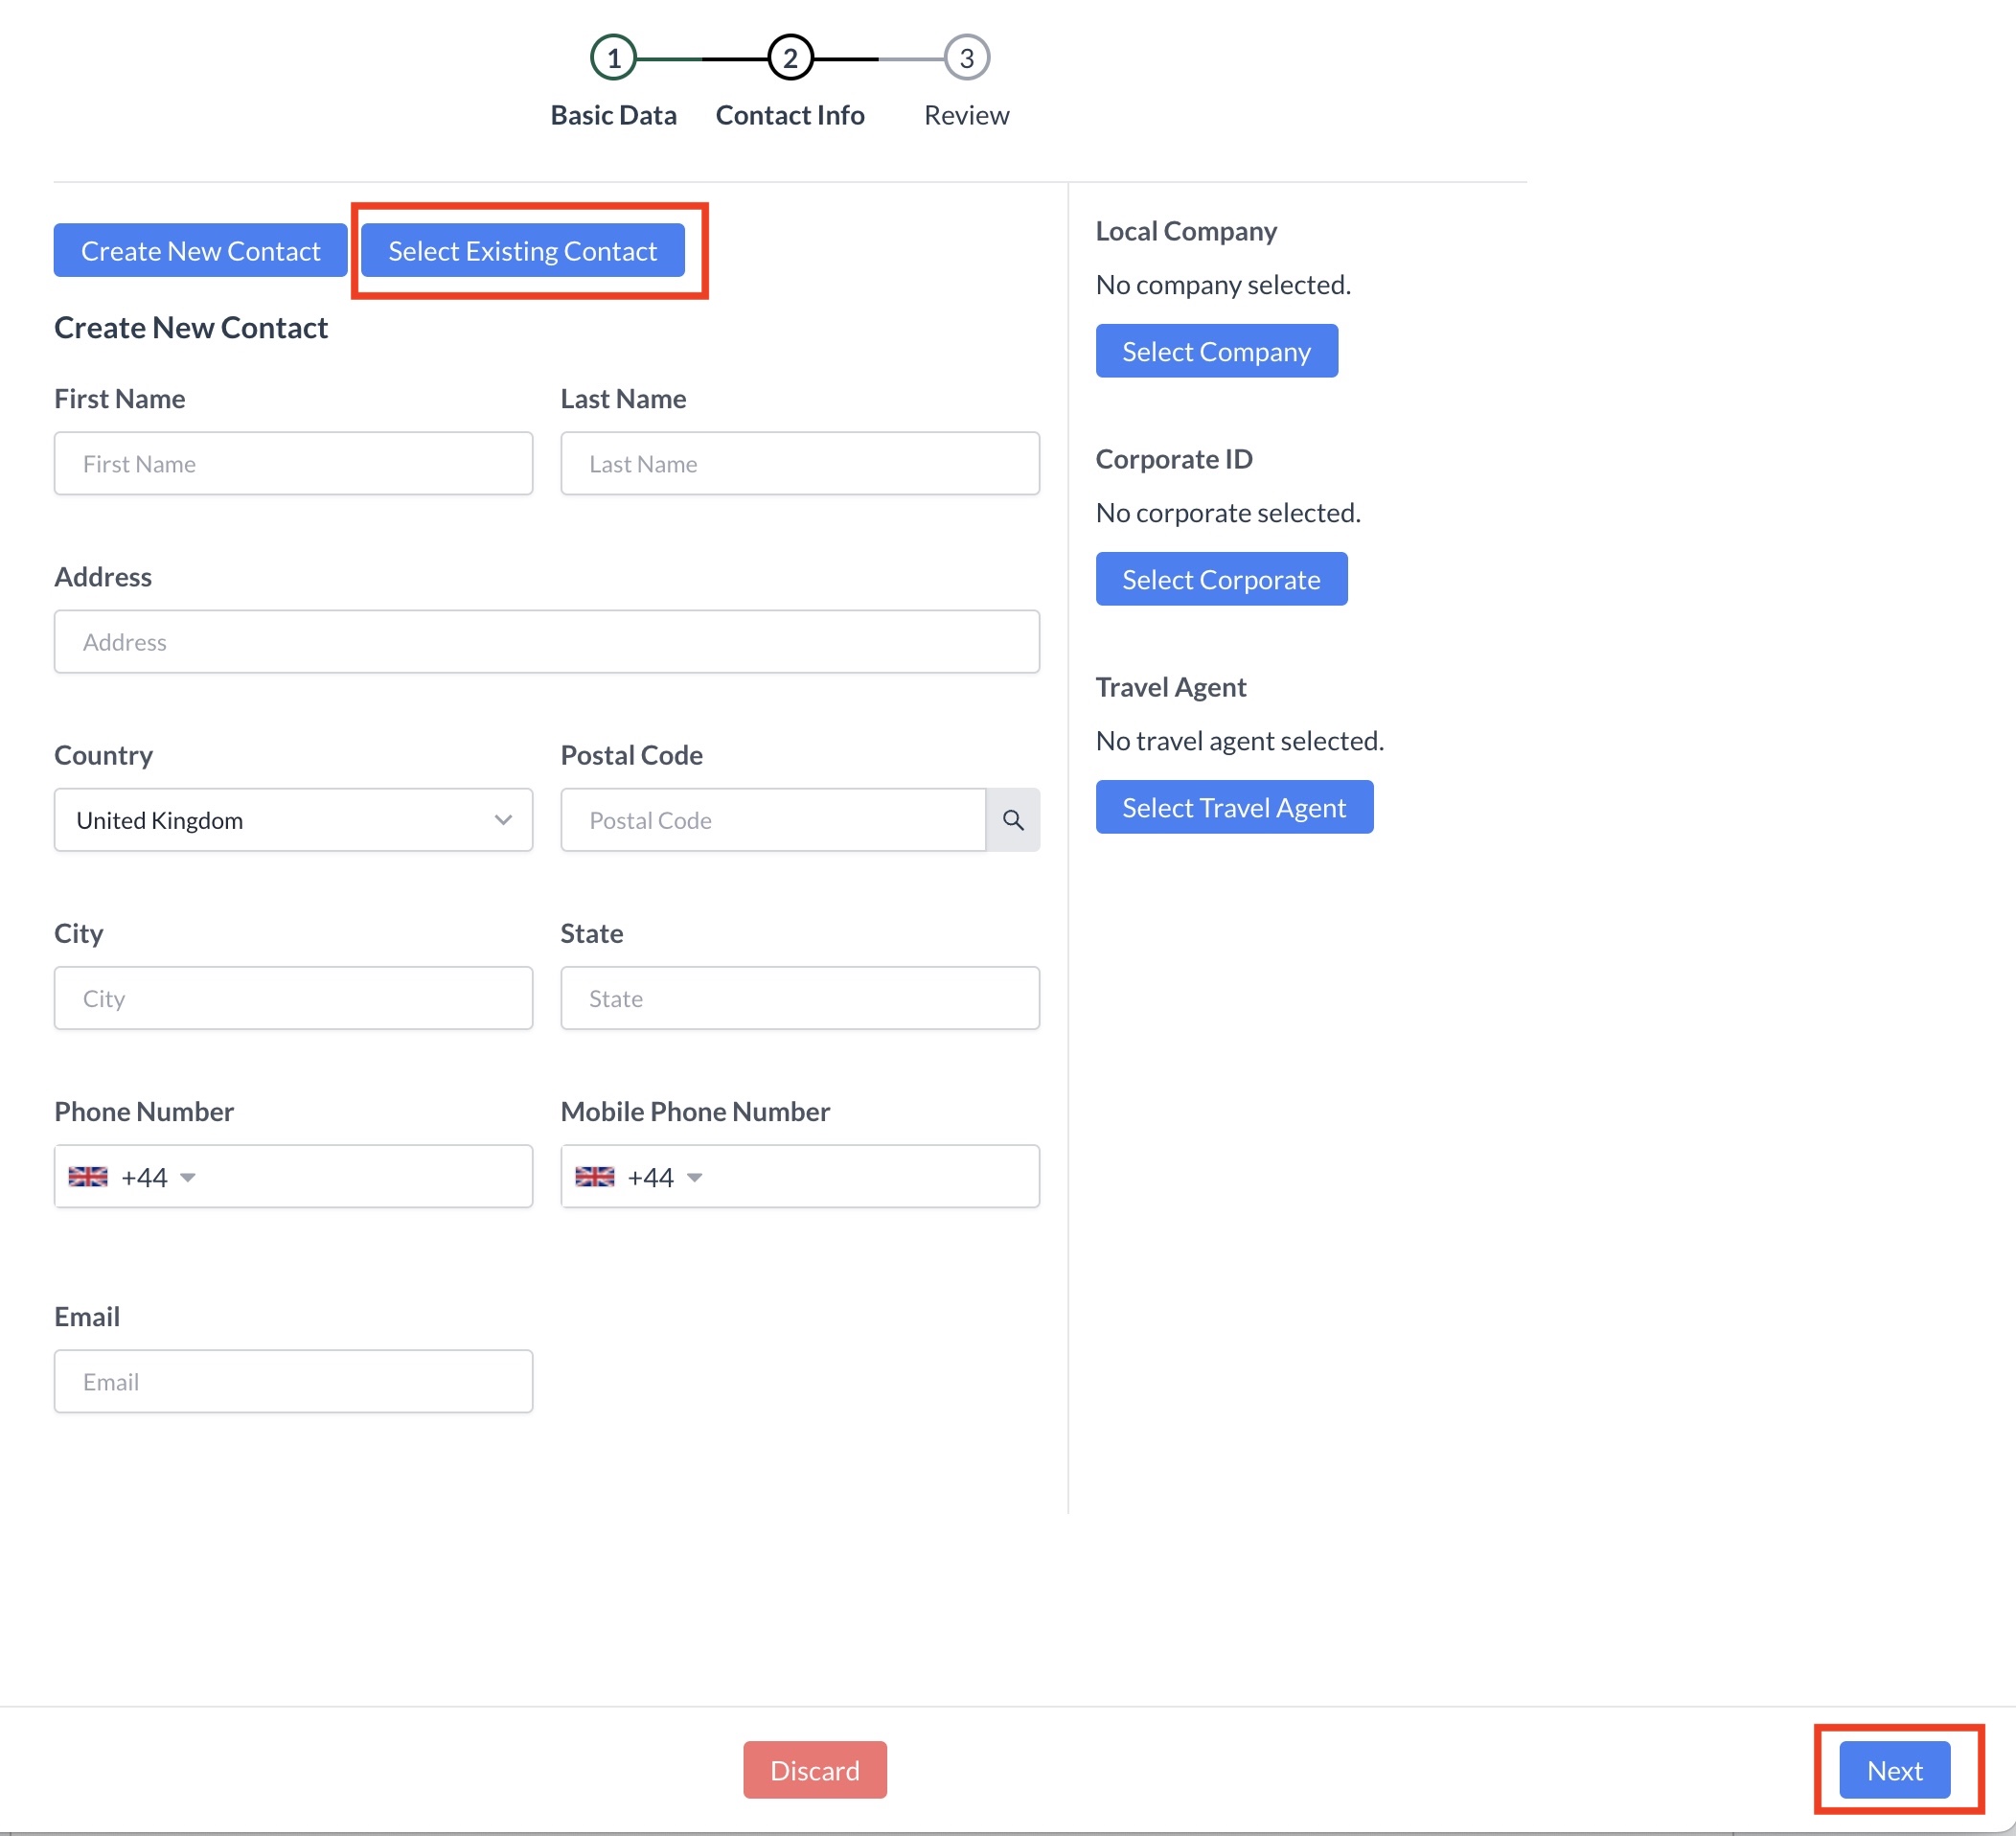Viewport: 2016px width, 1836px height.
Task: Open the Country dropdown showing United Kingdom
Action: click(x=293, y=820)
